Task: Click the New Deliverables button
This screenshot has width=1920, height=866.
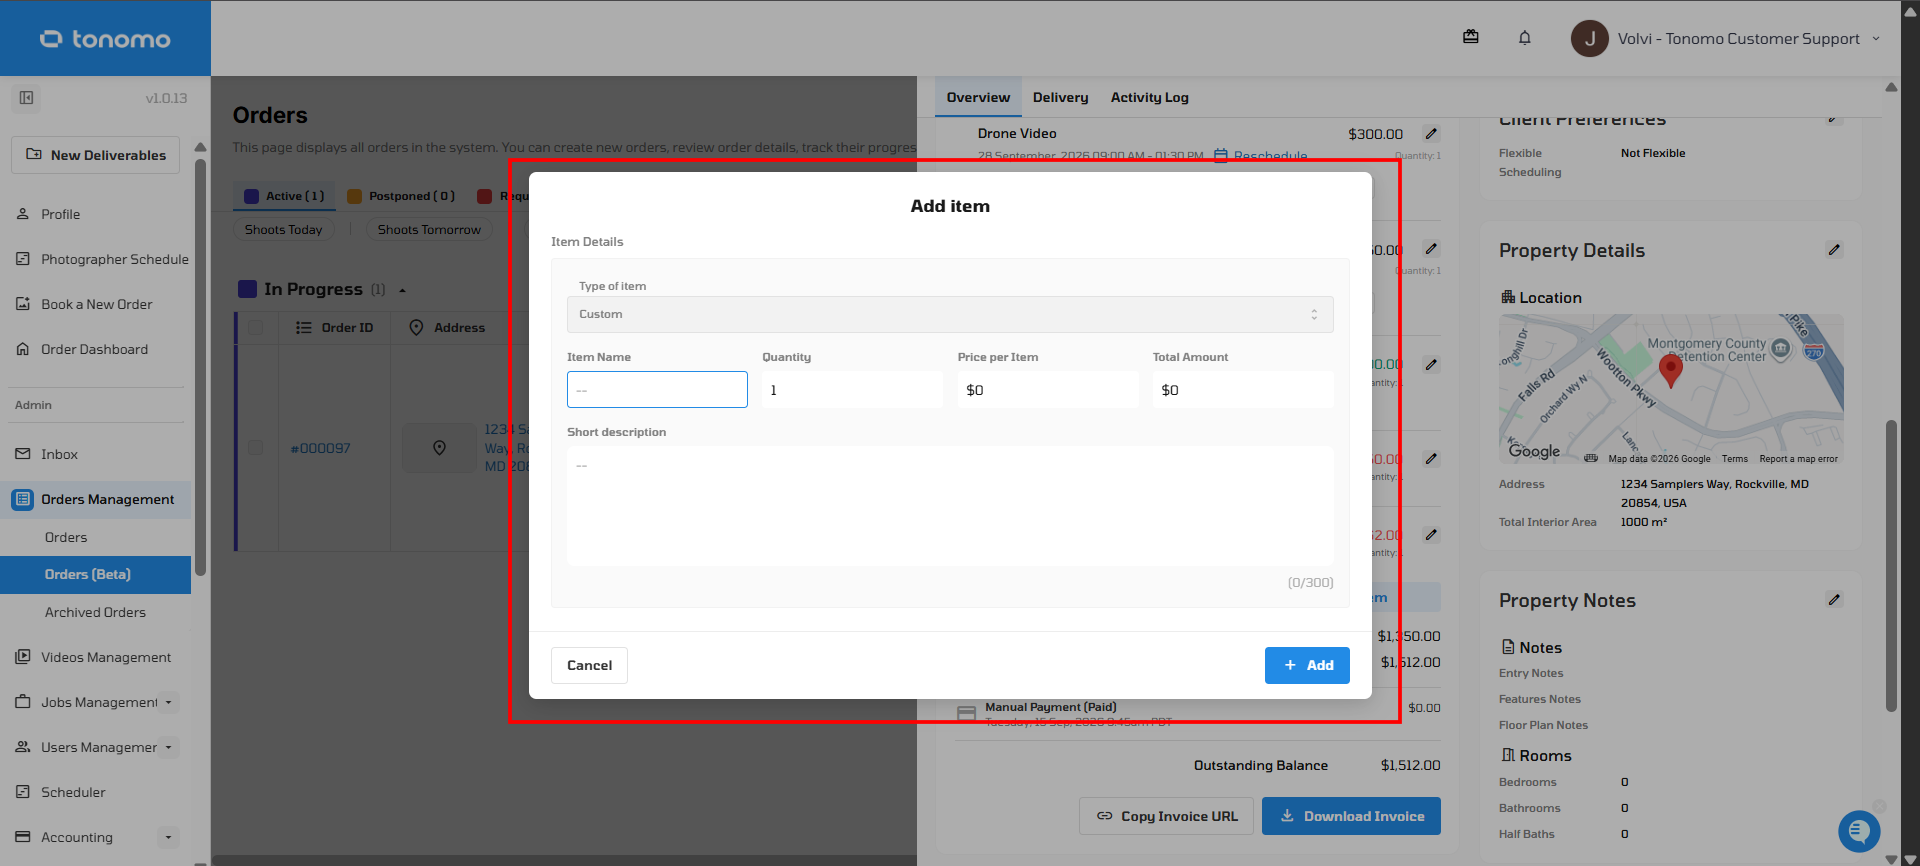Action: coord(96,155)
